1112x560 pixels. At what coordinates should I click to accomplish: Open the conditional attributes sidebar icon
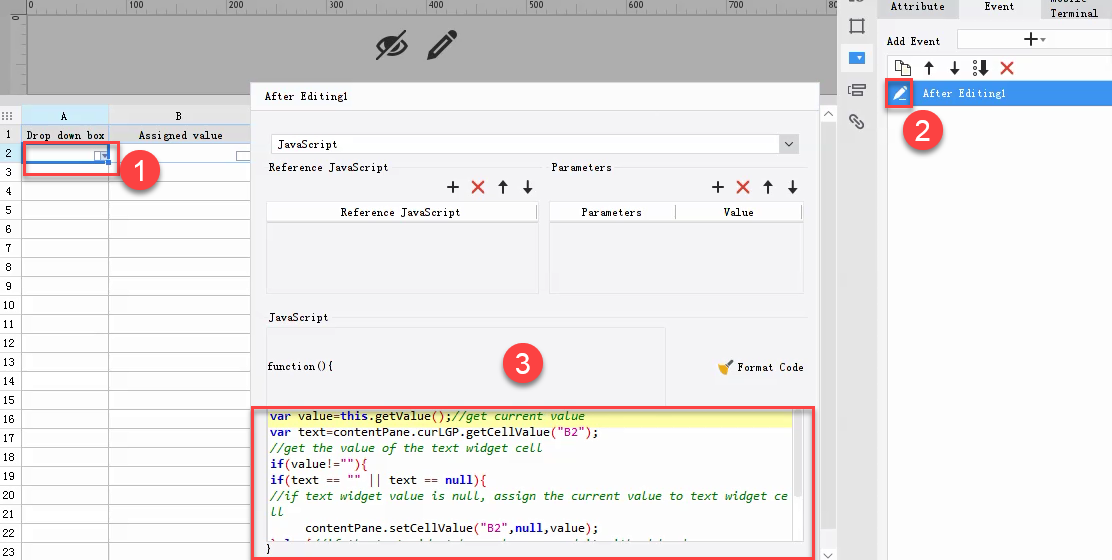[x=857, y=90]
